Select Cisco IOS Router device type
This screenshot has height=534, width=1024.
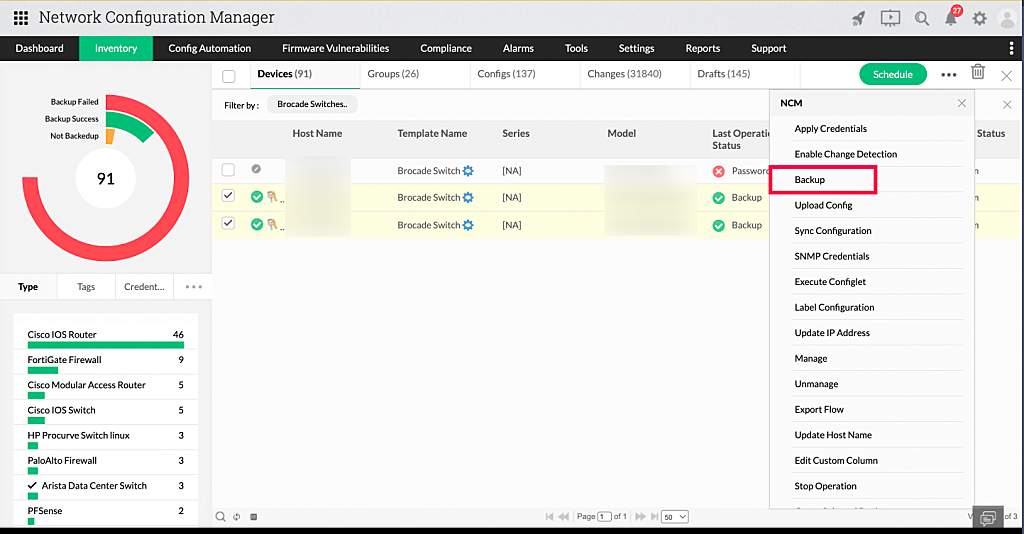(62, 335)
